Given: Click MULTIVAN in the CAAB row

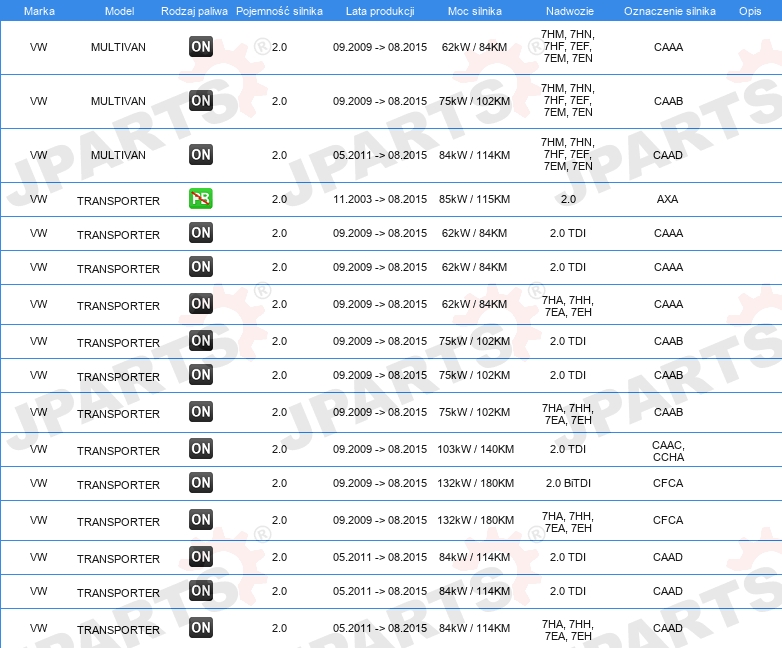Looking at the screenshot, I should point(118,101).
